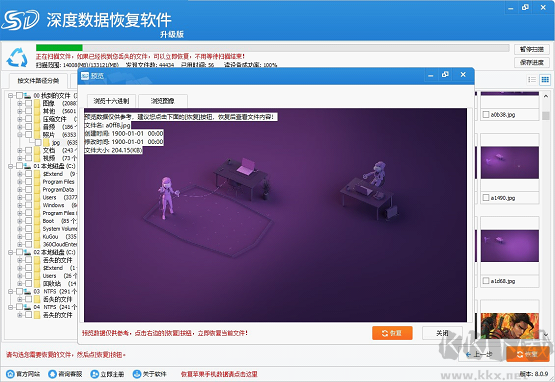The height and width of the screenshot is (382, 555).
Task: Click the 视频 folder icon
Action: 37,158
